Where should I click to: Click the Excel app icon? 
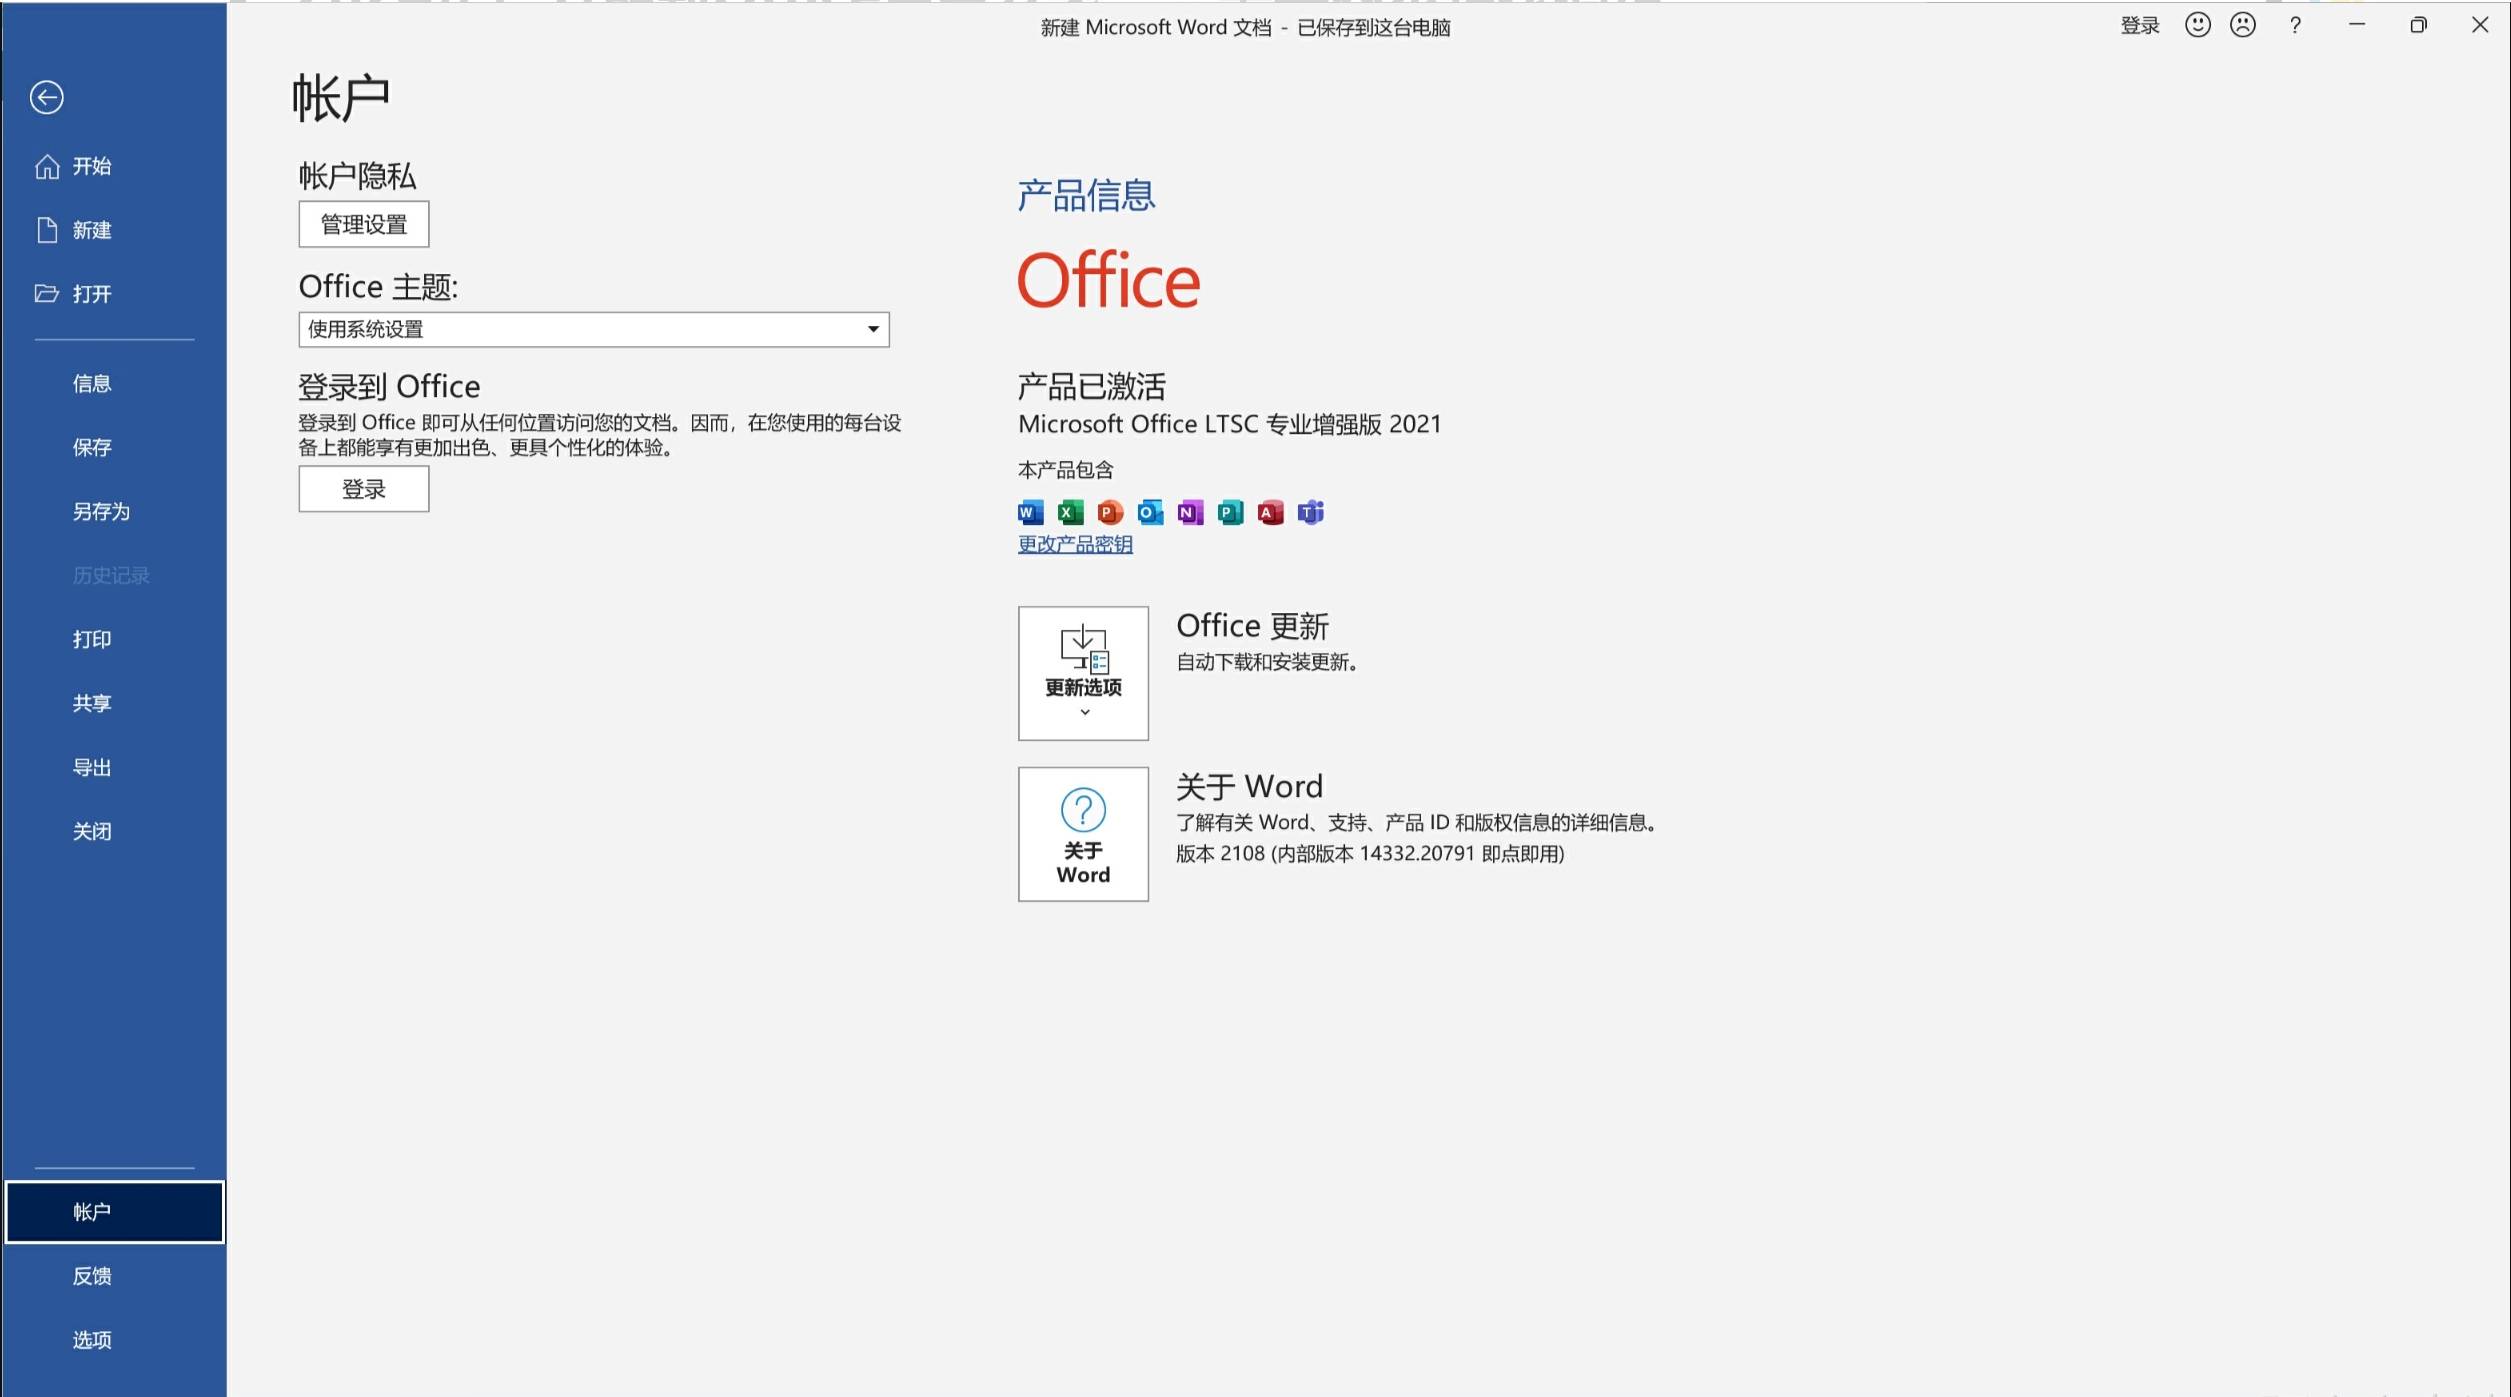click(1070, 513)
